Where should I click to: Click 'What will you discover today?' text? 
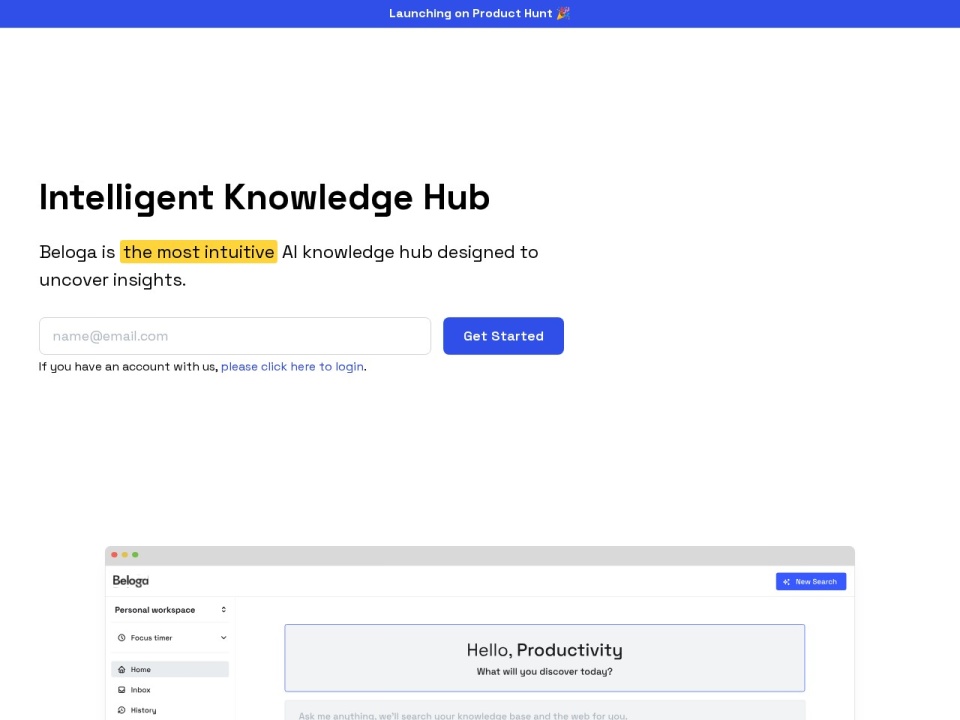point(545,672)
